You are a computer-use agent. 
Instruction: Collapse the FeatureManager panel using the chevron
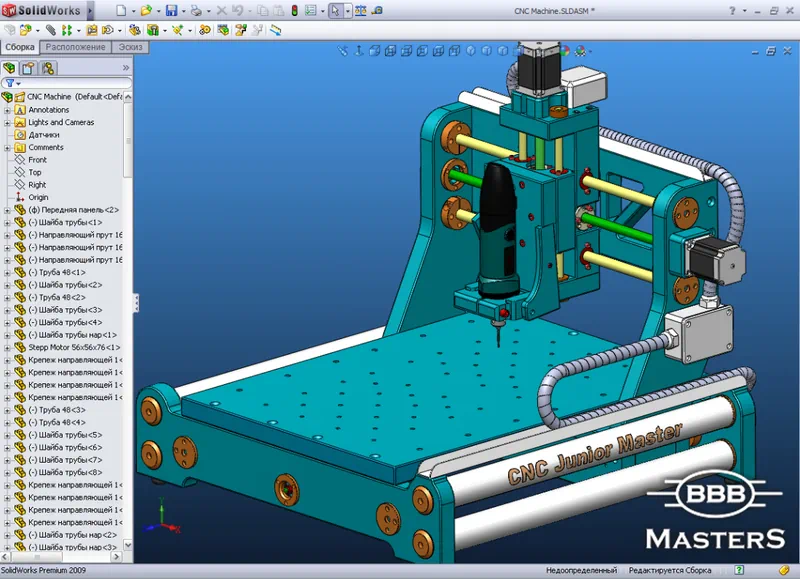(x=126, y=66)
